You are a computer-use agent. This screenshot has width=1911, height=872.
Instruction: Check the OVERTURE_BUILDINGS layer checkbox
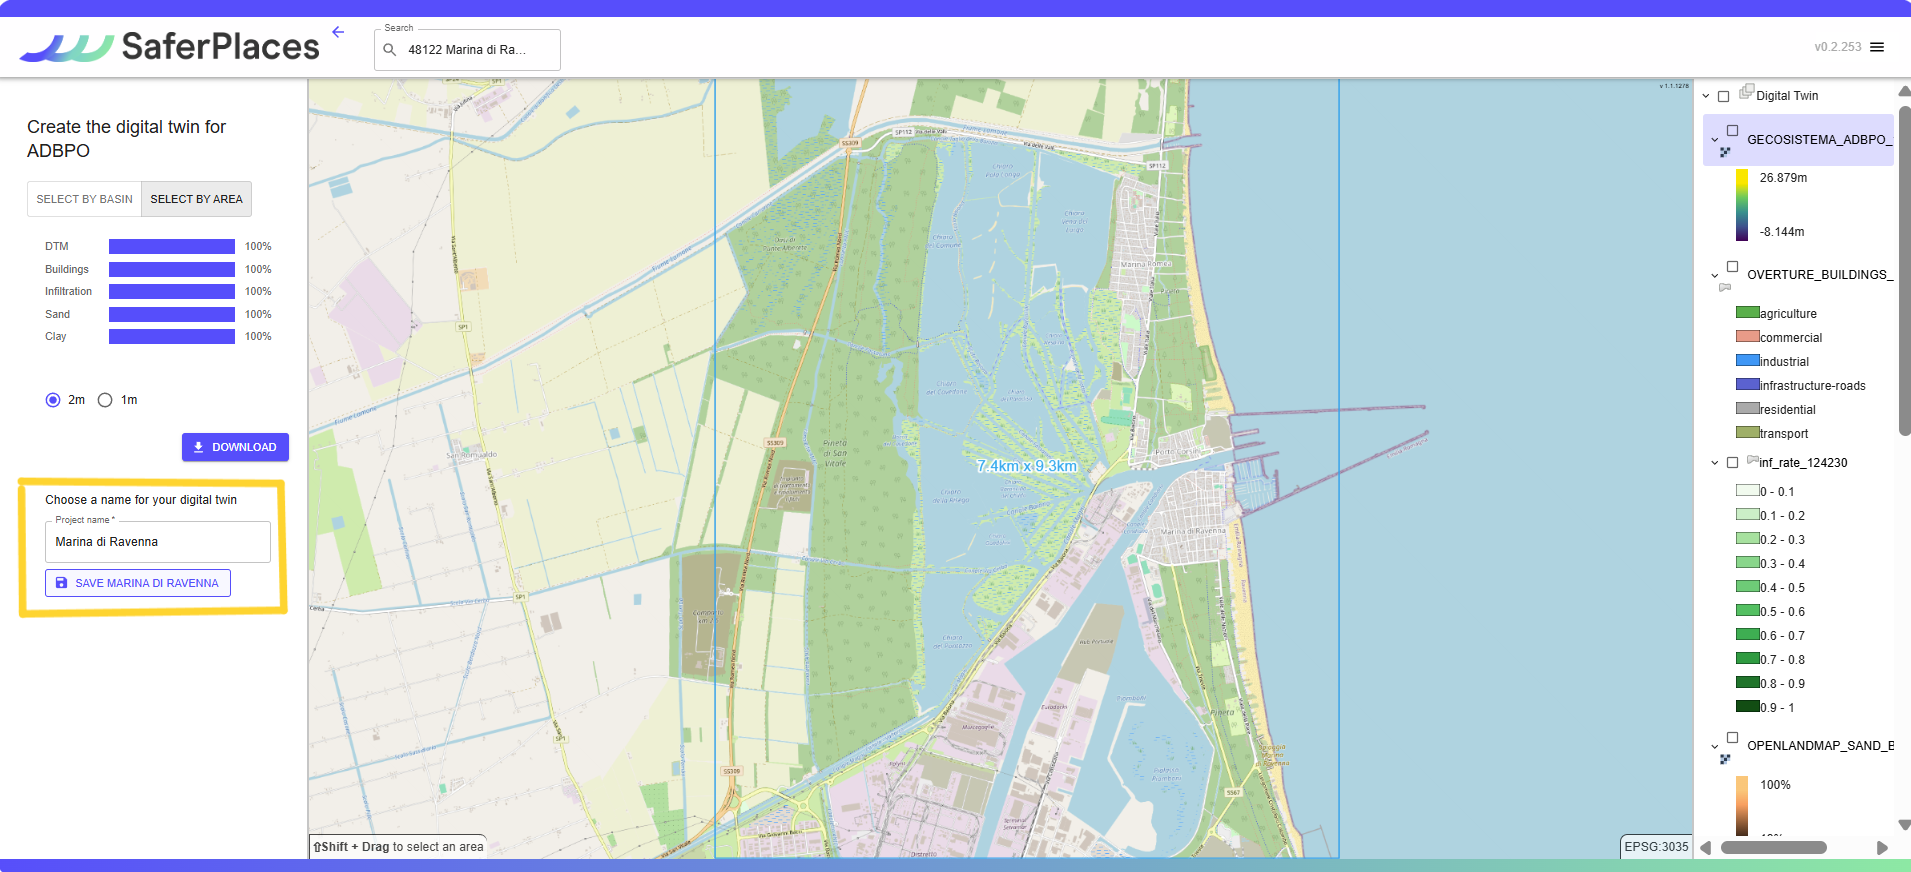coord(1732,267)
